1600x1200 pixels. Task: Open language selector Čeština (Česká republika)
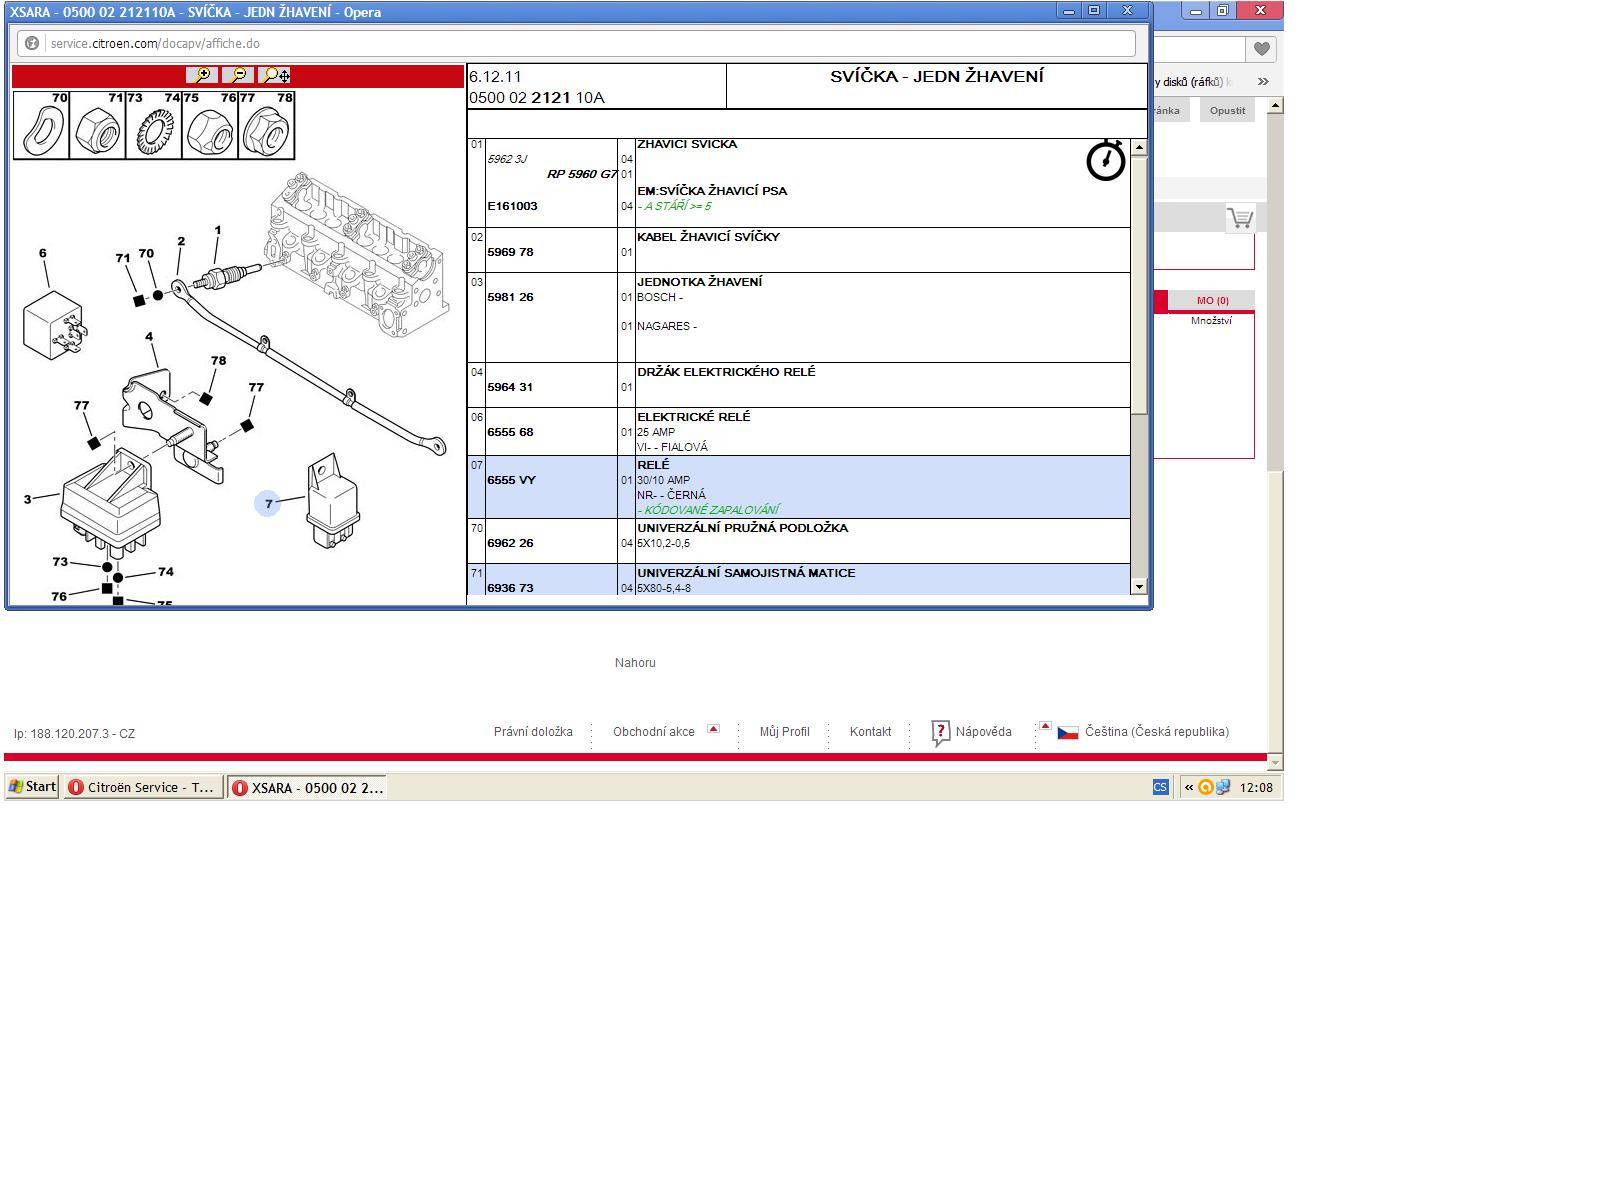(x=1156, y=732)
